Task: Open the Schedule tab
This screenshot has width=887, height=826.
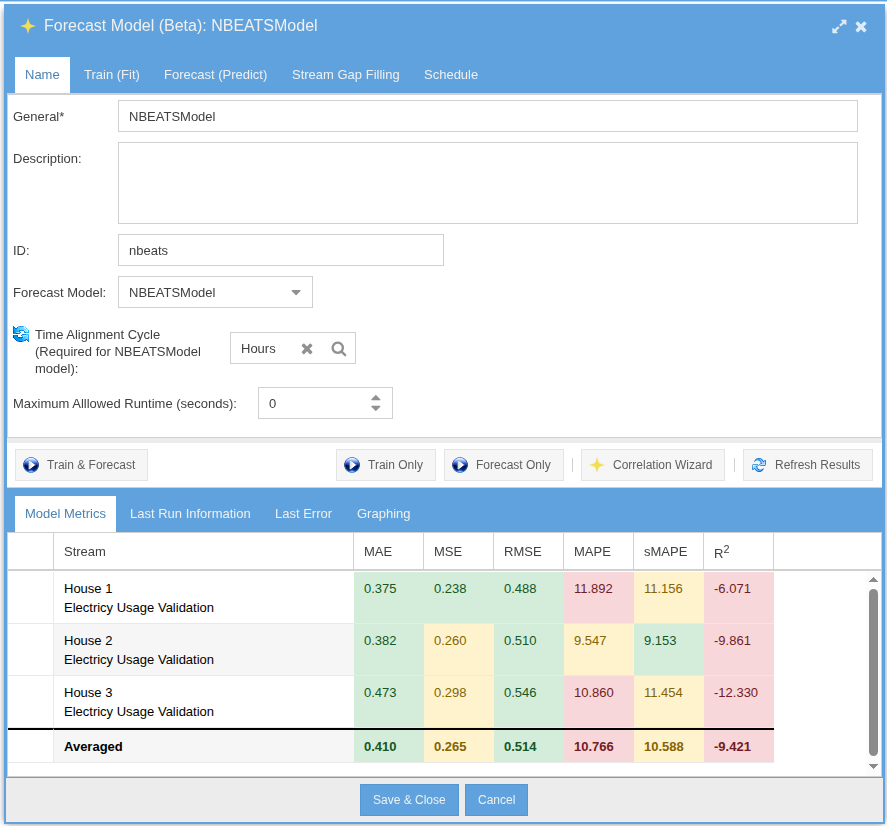Action: point(451,75)
